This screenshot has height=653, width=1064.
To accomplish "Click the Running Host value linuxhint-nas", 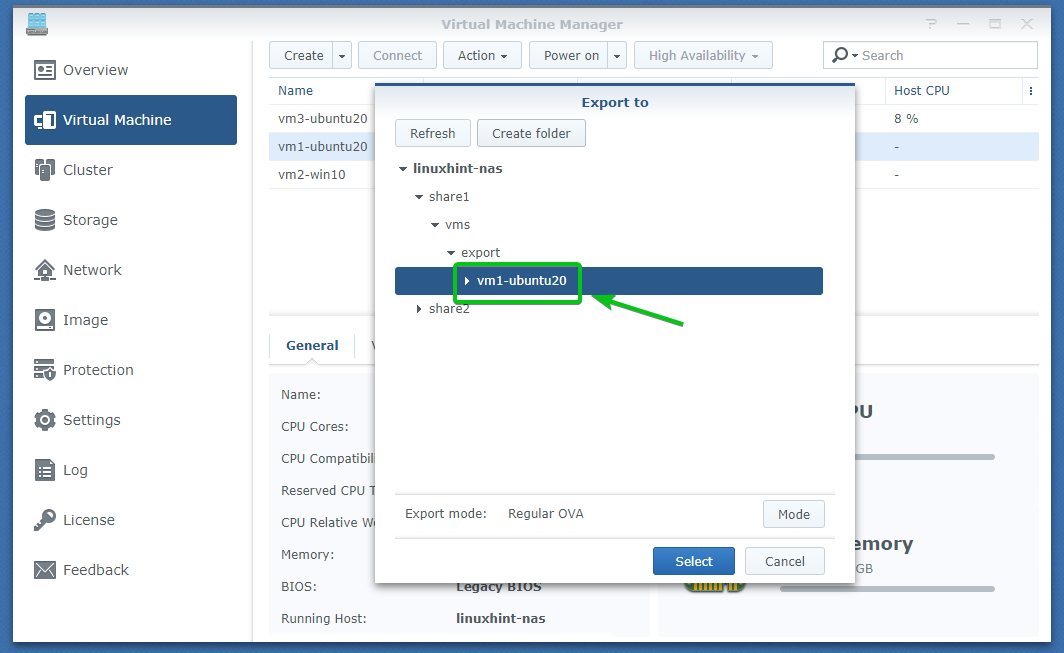I will (500, 618).
